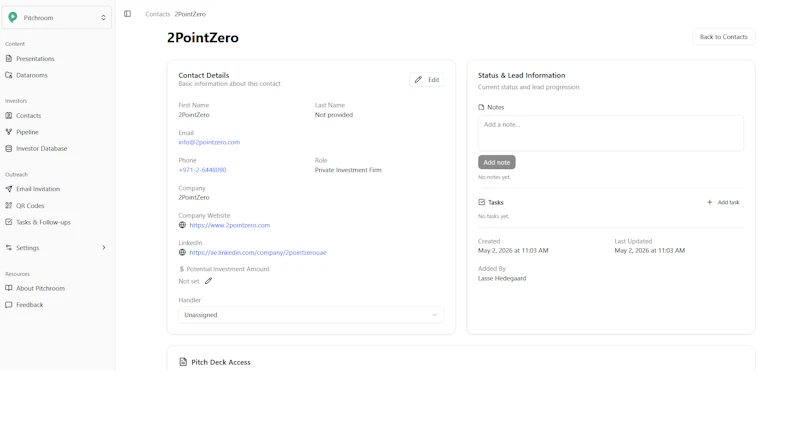Click the QR Codes icon

(9, 206)
